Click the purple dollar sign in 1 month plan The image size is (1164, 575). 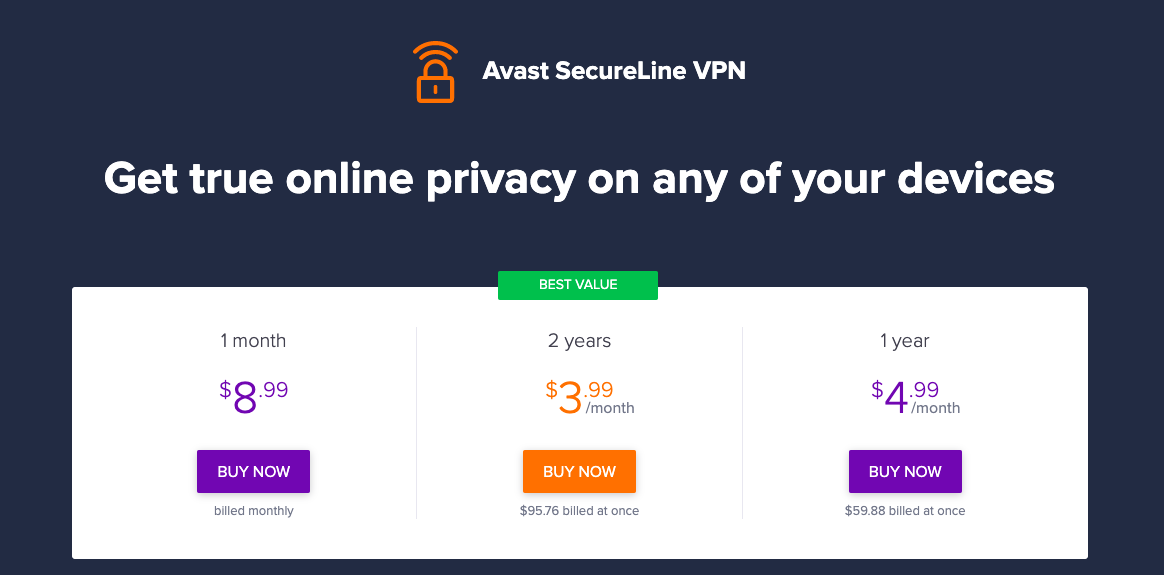pyautogui.click(x=225, y=389)
